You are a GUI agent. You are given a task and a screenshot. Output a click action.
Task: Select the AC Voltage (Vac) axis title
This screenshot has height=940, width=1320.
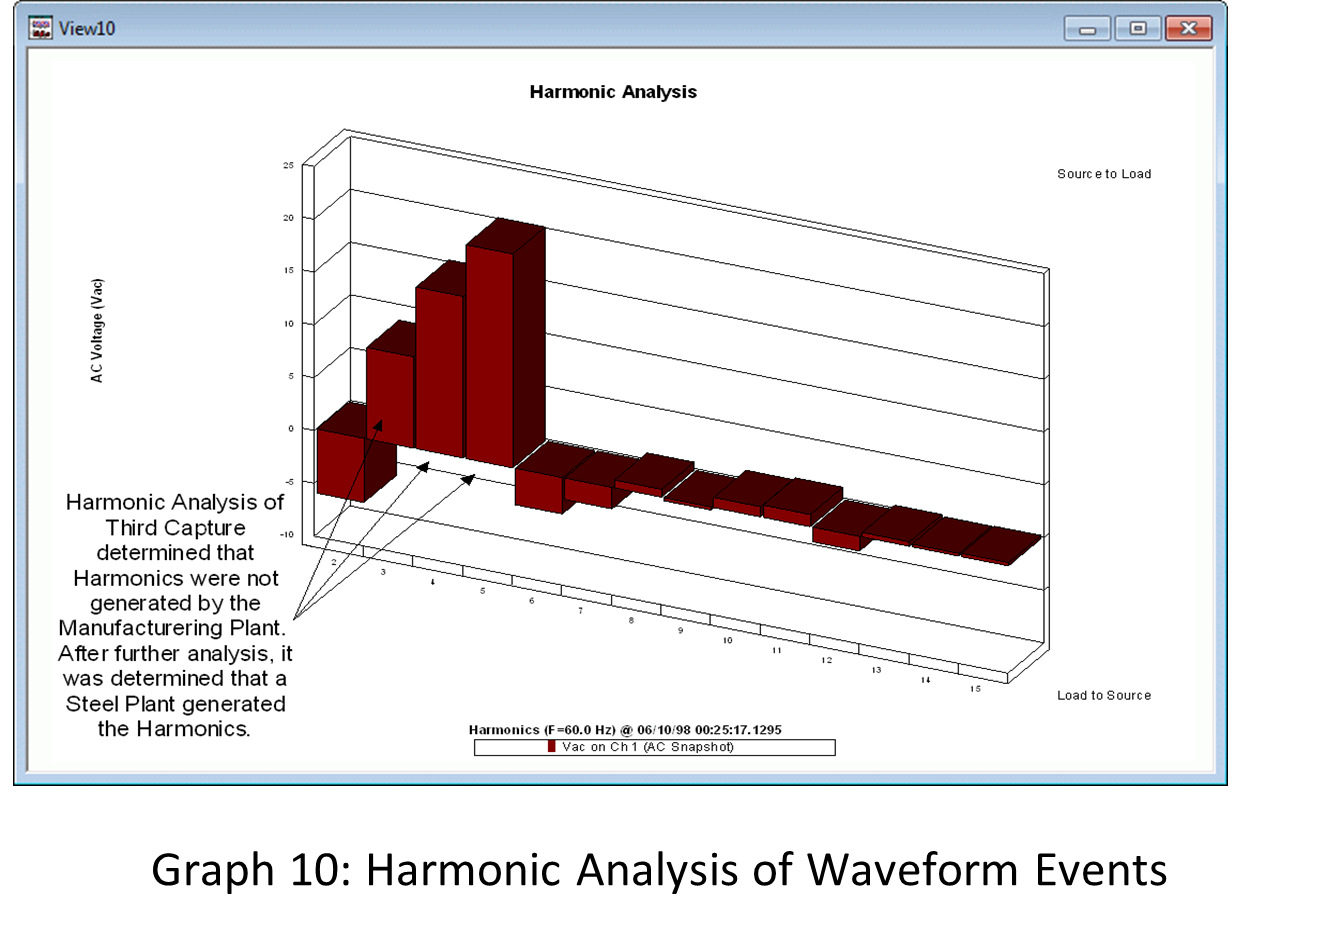97,330
